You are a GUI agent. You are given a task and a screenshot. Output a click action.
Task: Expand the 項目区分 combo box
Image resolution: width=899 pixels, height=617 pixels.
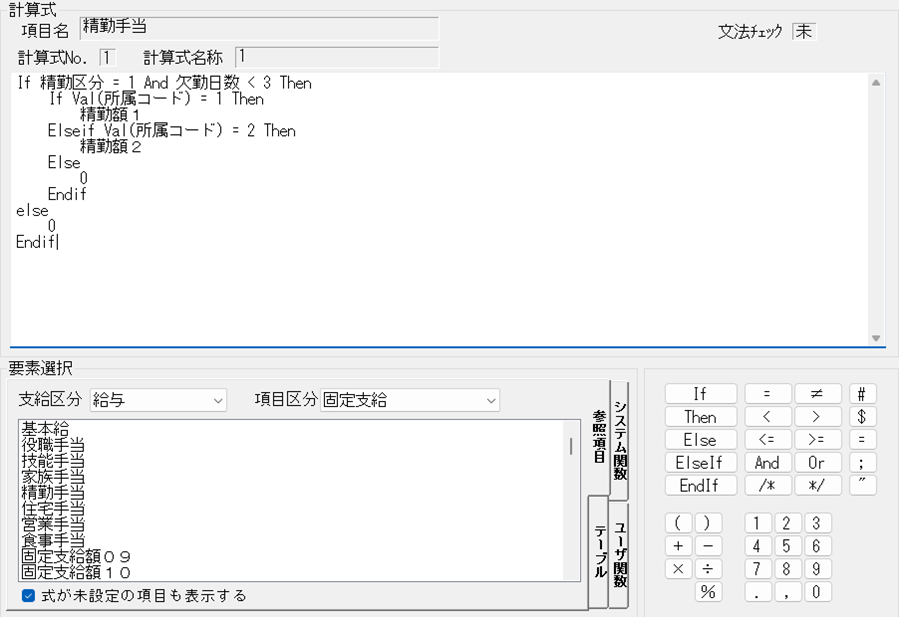(x=409, y=400)
